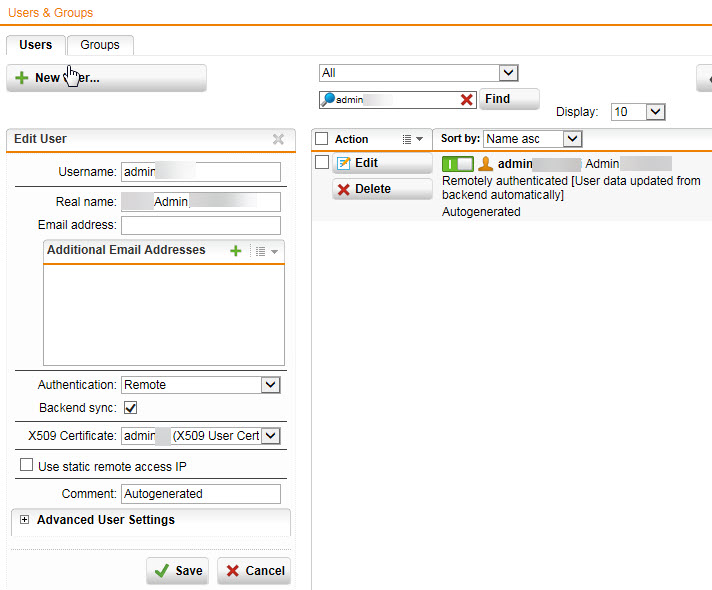Click the Additional Email Addresses list box
712x590 pixels.
pyautogui.click(x=164, y=315)
